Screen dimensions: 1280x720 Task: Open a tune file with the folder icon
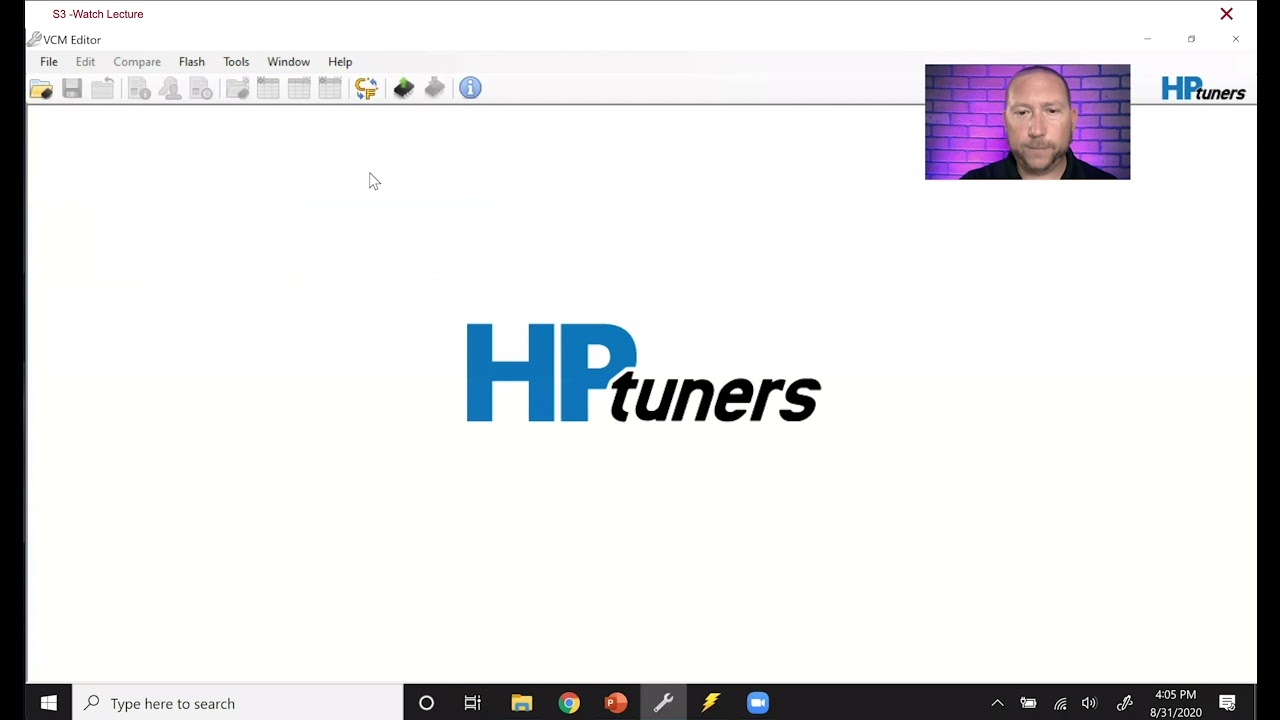pyautogui.click(x=41, y=89)
